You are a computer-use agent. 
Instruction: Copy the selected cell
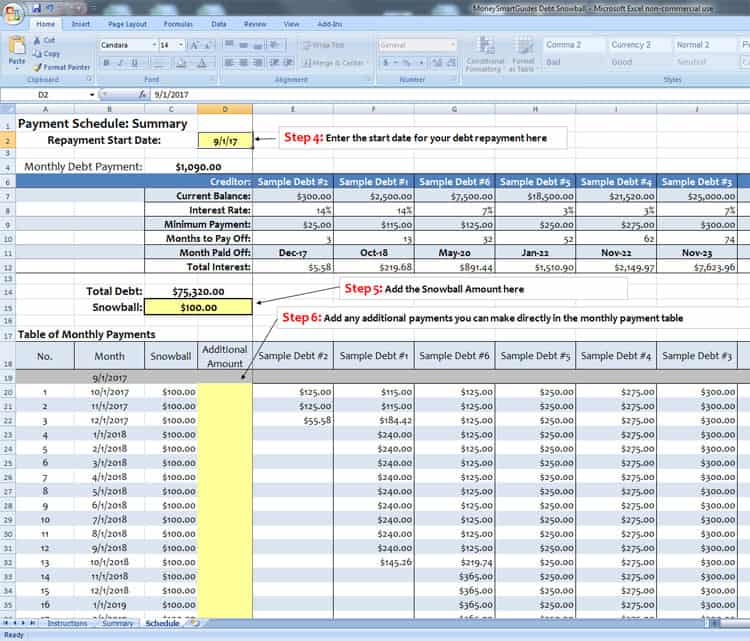46,54
